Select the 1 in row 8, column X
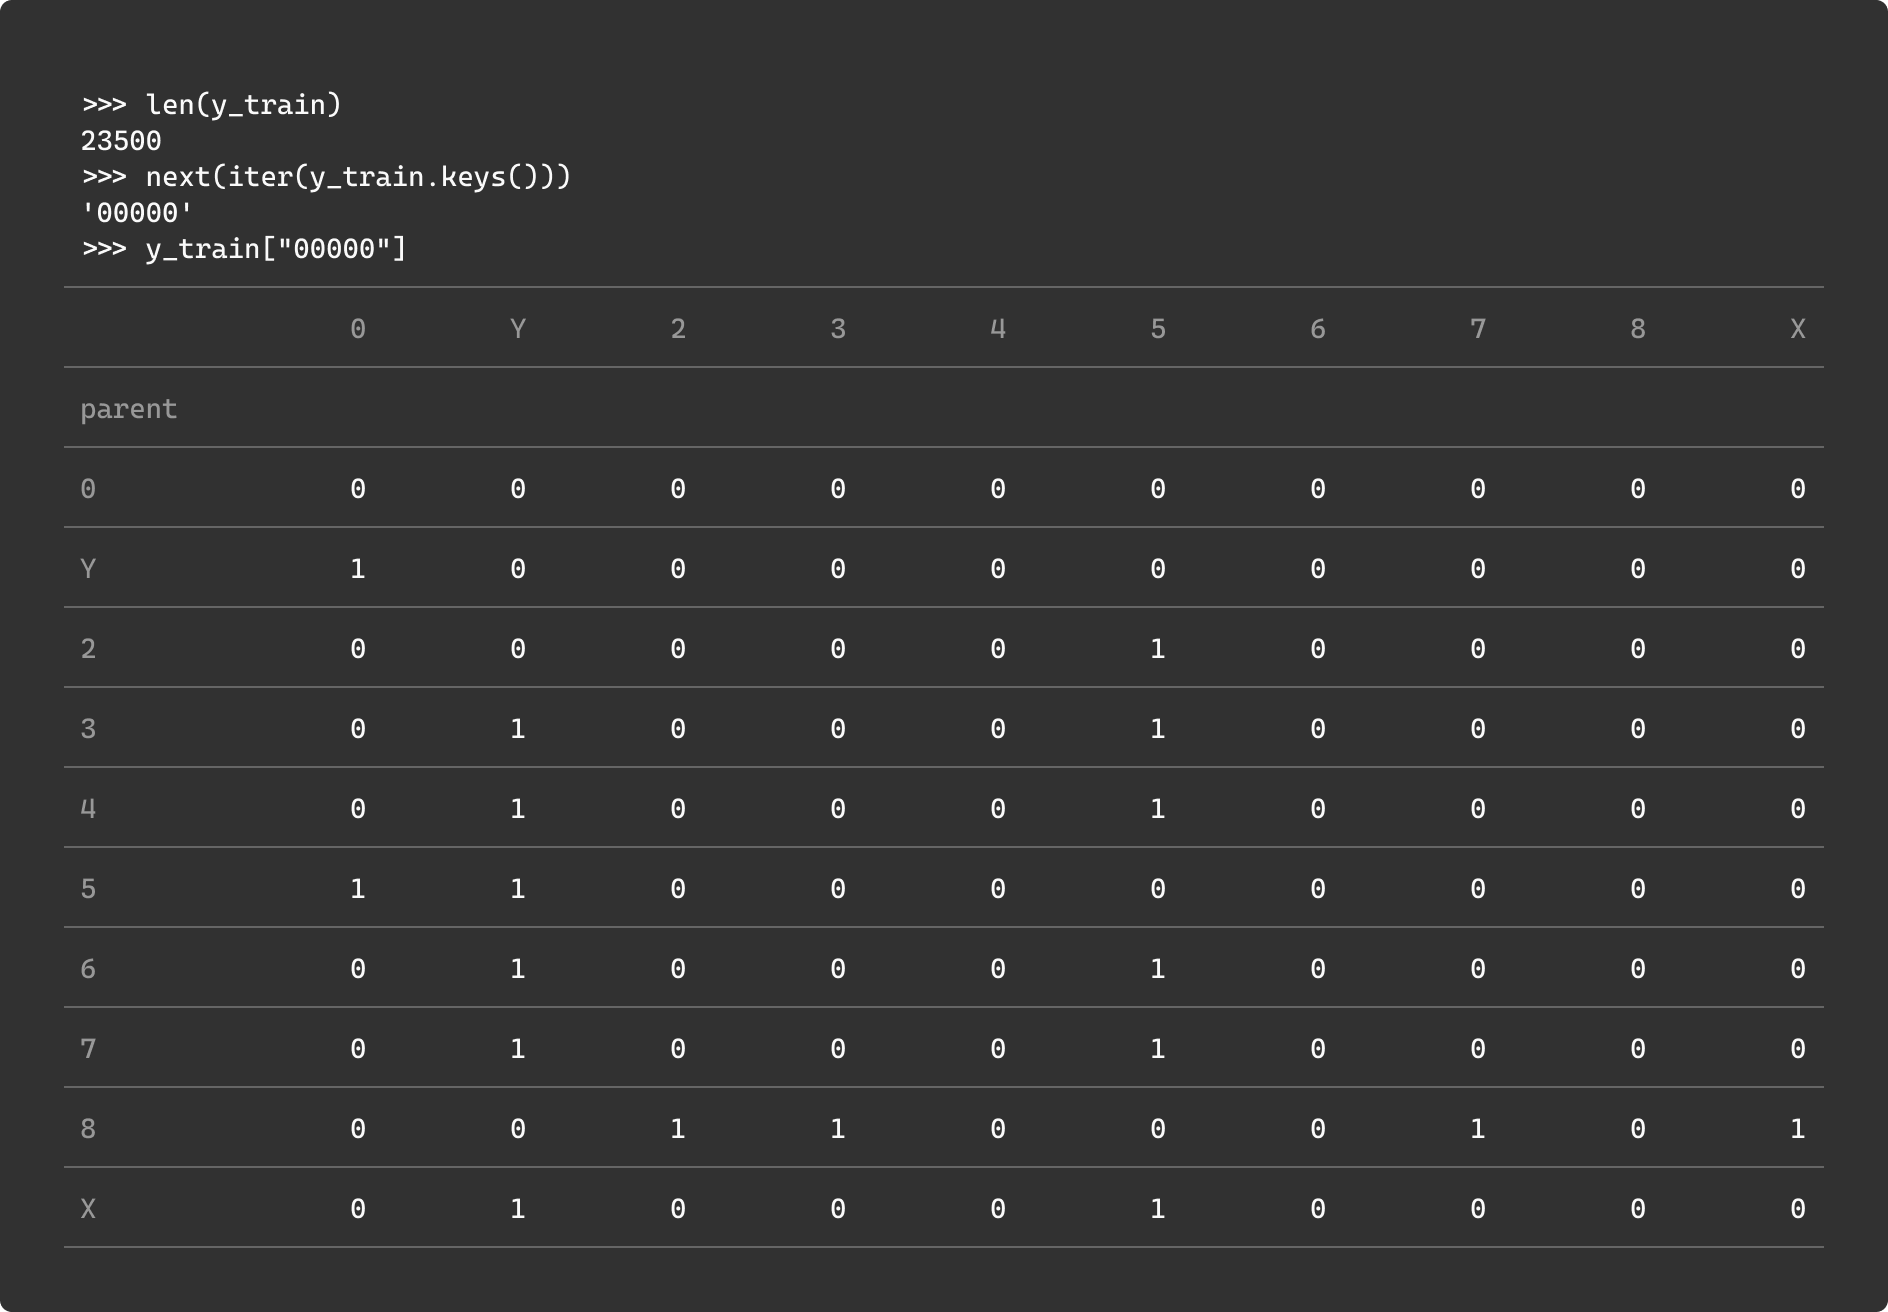Viewport: 1888px width, 1312px height. tap(1797, 1129)
